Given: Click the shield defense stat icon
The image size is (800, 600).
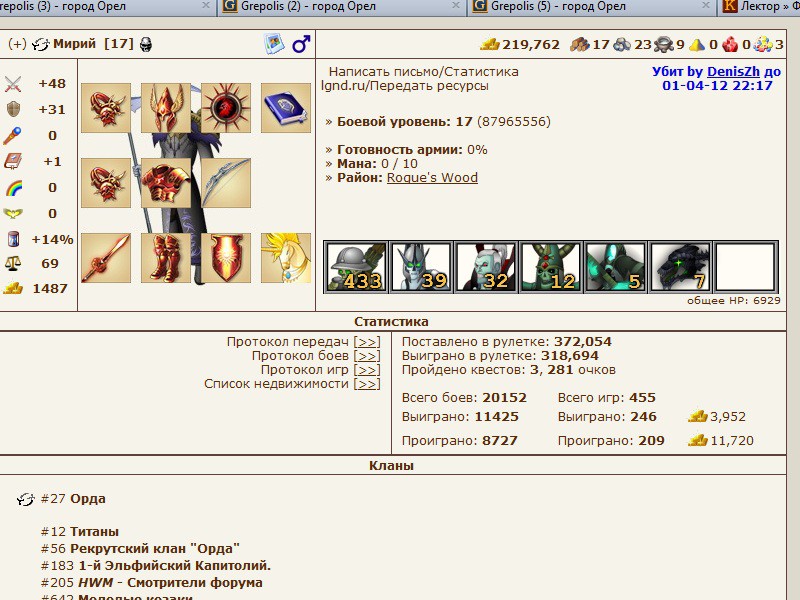Looking at the screenshot, I should 13,109.
